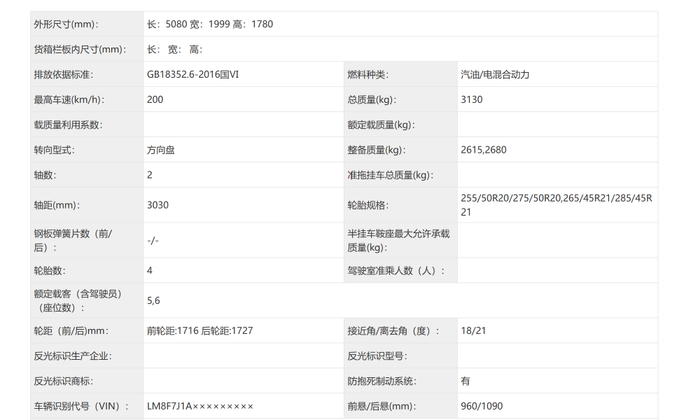The height and width of the screenshot is (420, 700).
Task: Select the 整备质量(kg) label
Action: [376, 150]
